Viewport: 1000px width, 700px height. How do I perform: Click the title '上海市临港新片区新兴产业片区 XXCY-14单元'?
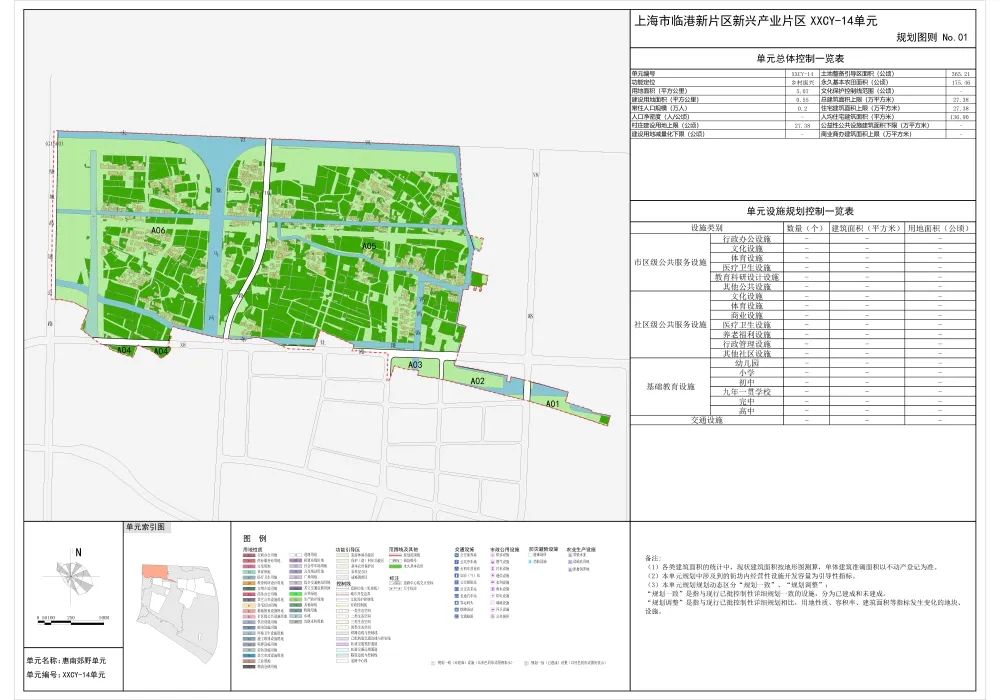(x=755, y=21)
